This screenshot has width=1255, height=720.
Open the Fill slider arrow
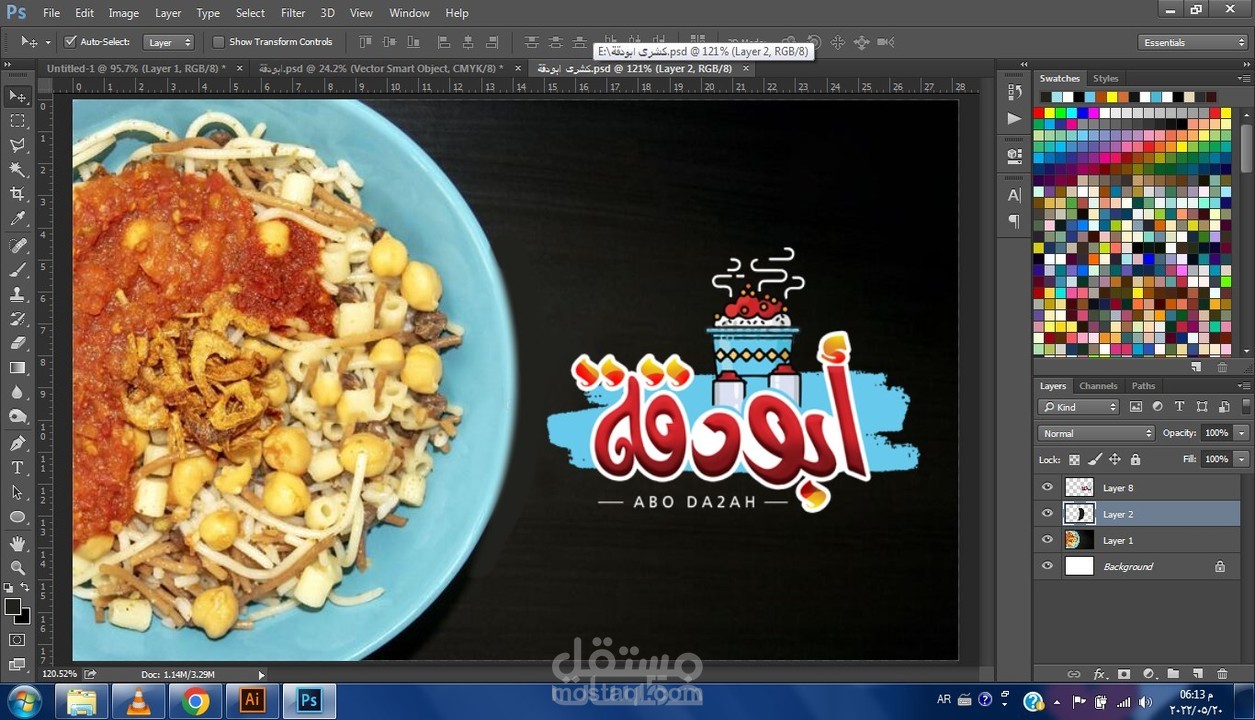click(1241, 459)
